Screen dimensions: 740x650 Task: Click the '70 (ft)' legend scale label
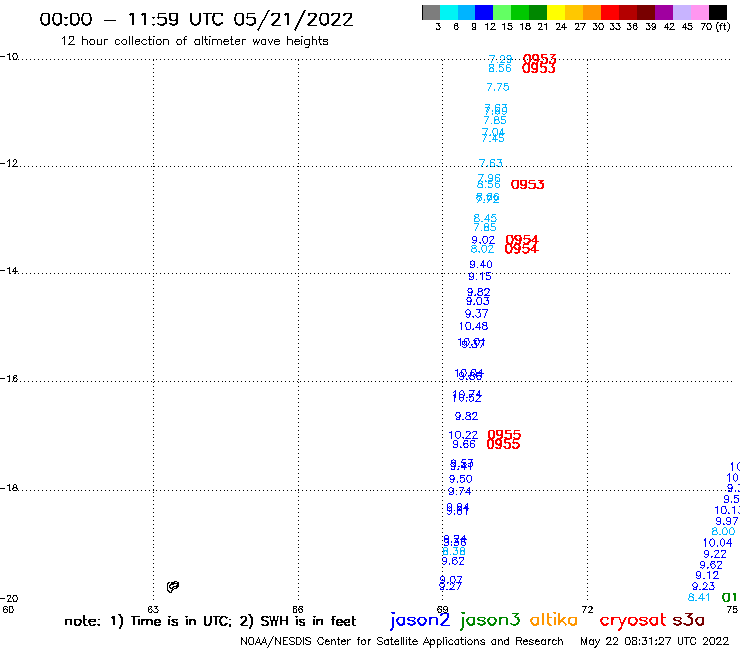pos(715,26)
